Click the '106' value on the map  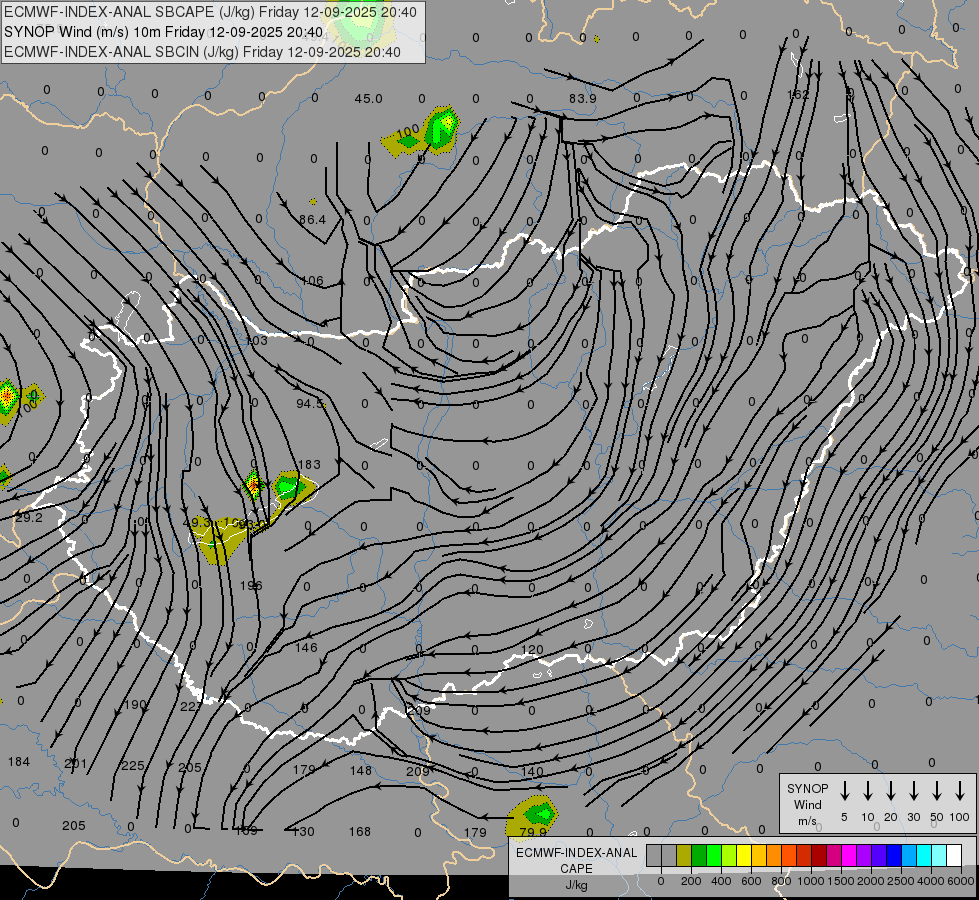point(312,280)
